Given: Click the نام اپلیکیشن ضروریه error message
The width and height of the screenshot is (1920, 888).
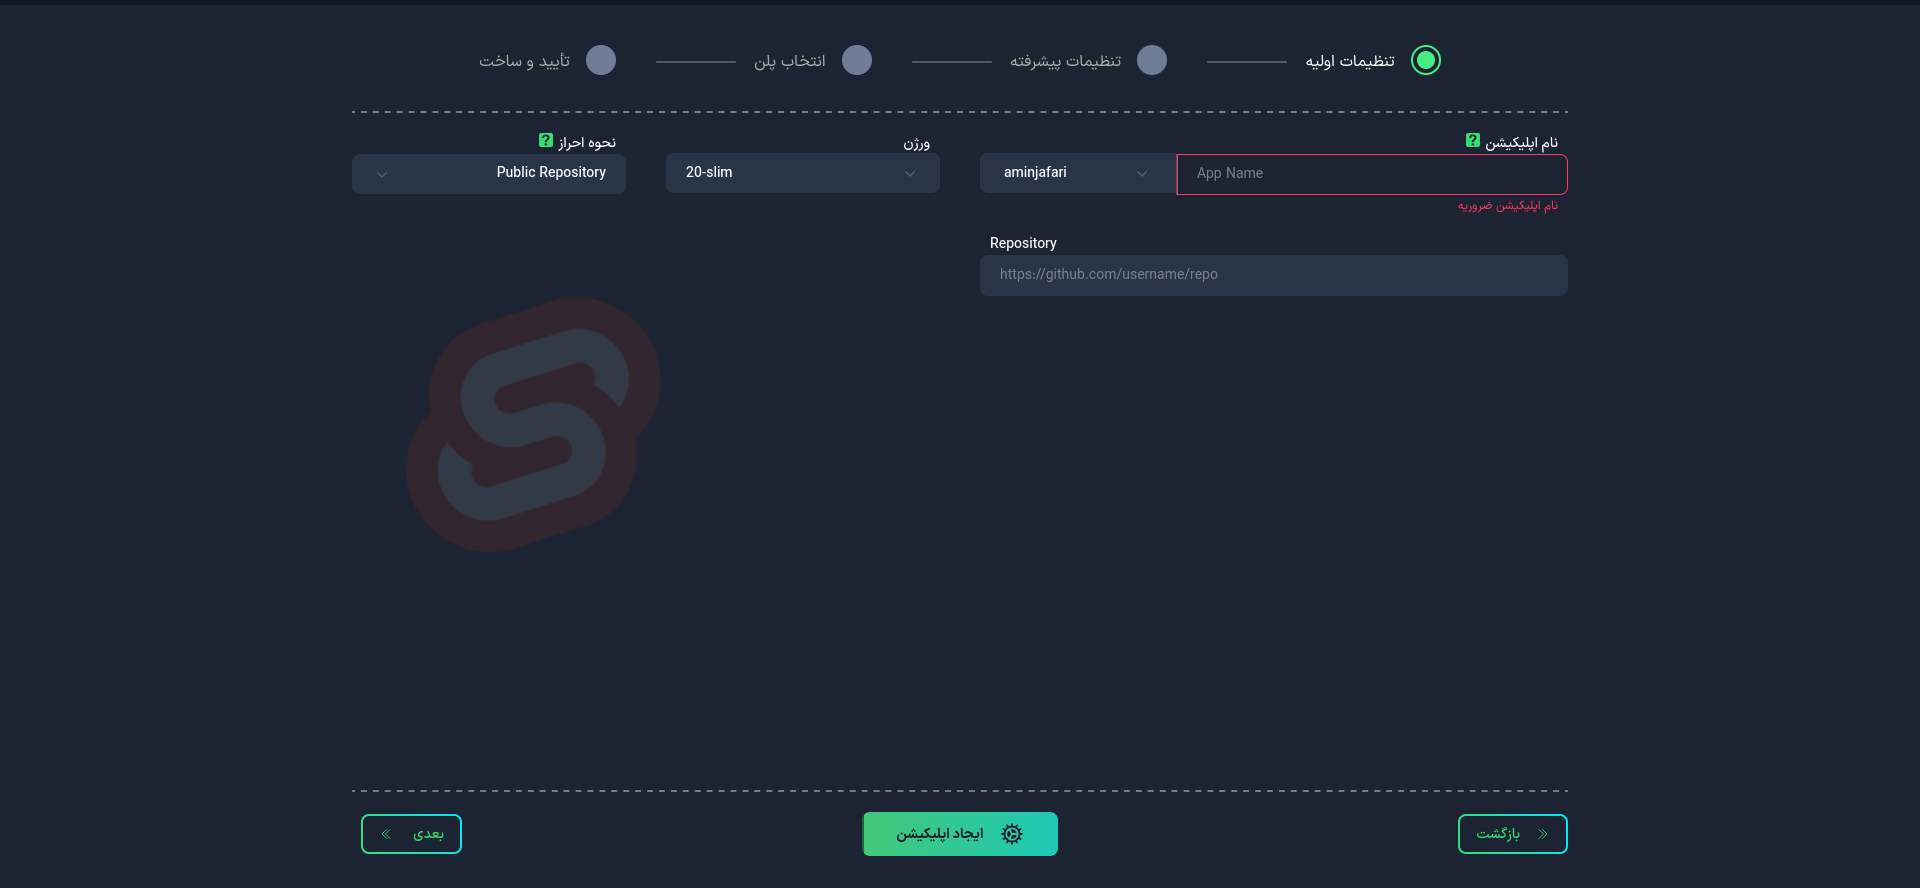Looking at the screenshot, I should [x=1508, y=206].
